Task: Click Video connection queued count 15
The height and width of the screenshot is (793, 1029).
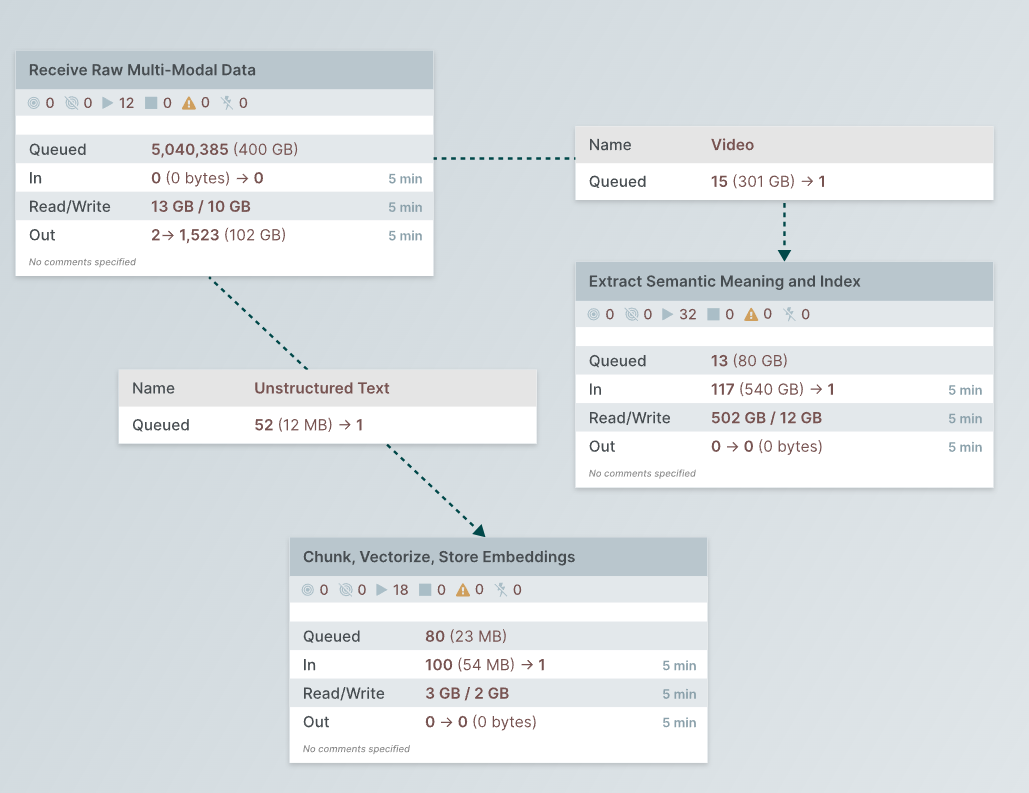Action: 719,182
